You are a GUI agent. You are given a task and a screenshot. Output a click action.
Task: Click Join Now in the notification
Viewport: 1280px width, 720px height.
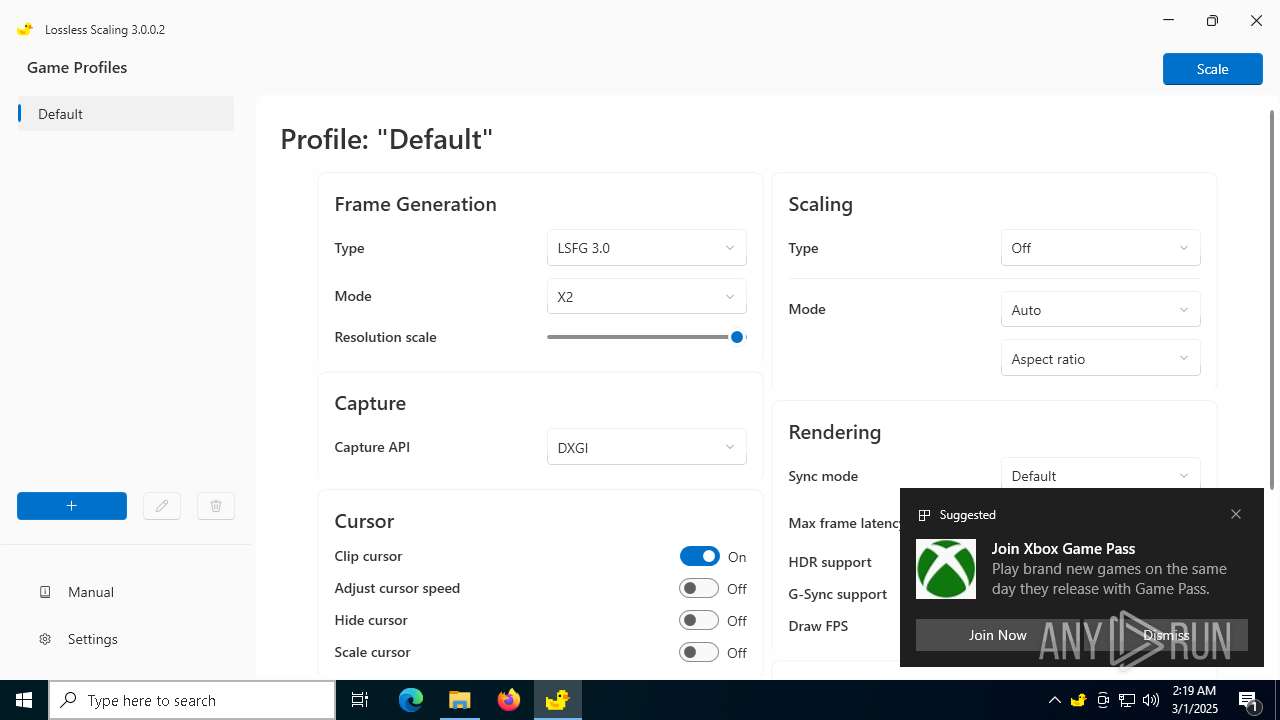click(x=997, y=635)
